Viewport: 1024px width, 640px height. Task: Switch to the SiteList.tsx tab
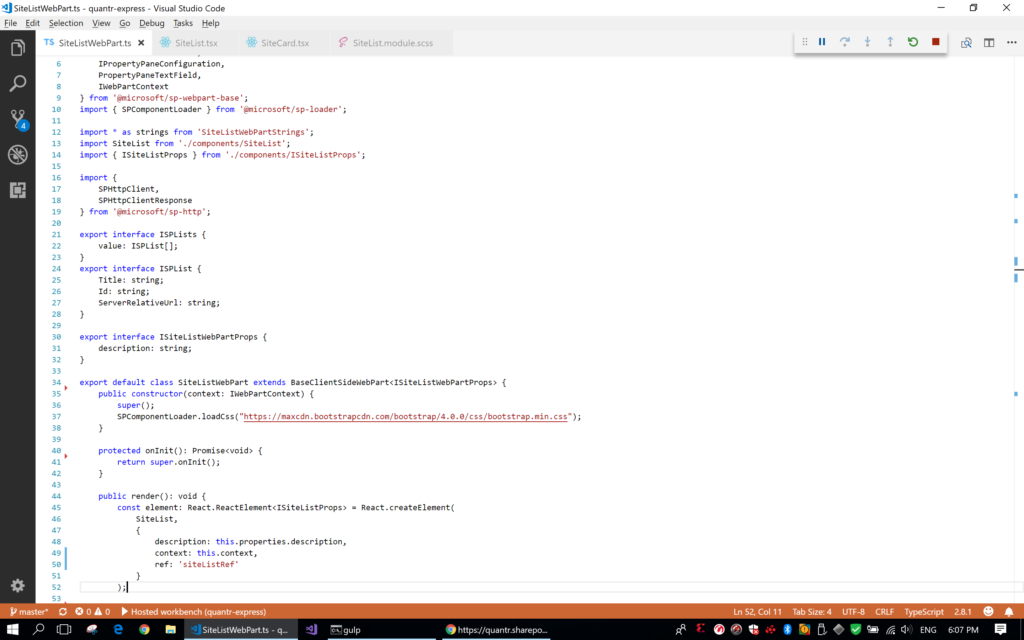tap(196, 42)
